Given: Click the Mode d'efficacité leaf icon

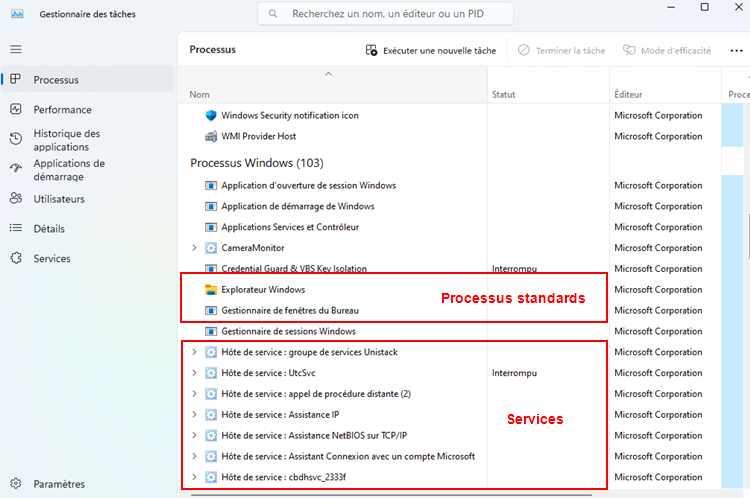Looking at the screenshot, I should pyautogui.click(x=629, y=50).
